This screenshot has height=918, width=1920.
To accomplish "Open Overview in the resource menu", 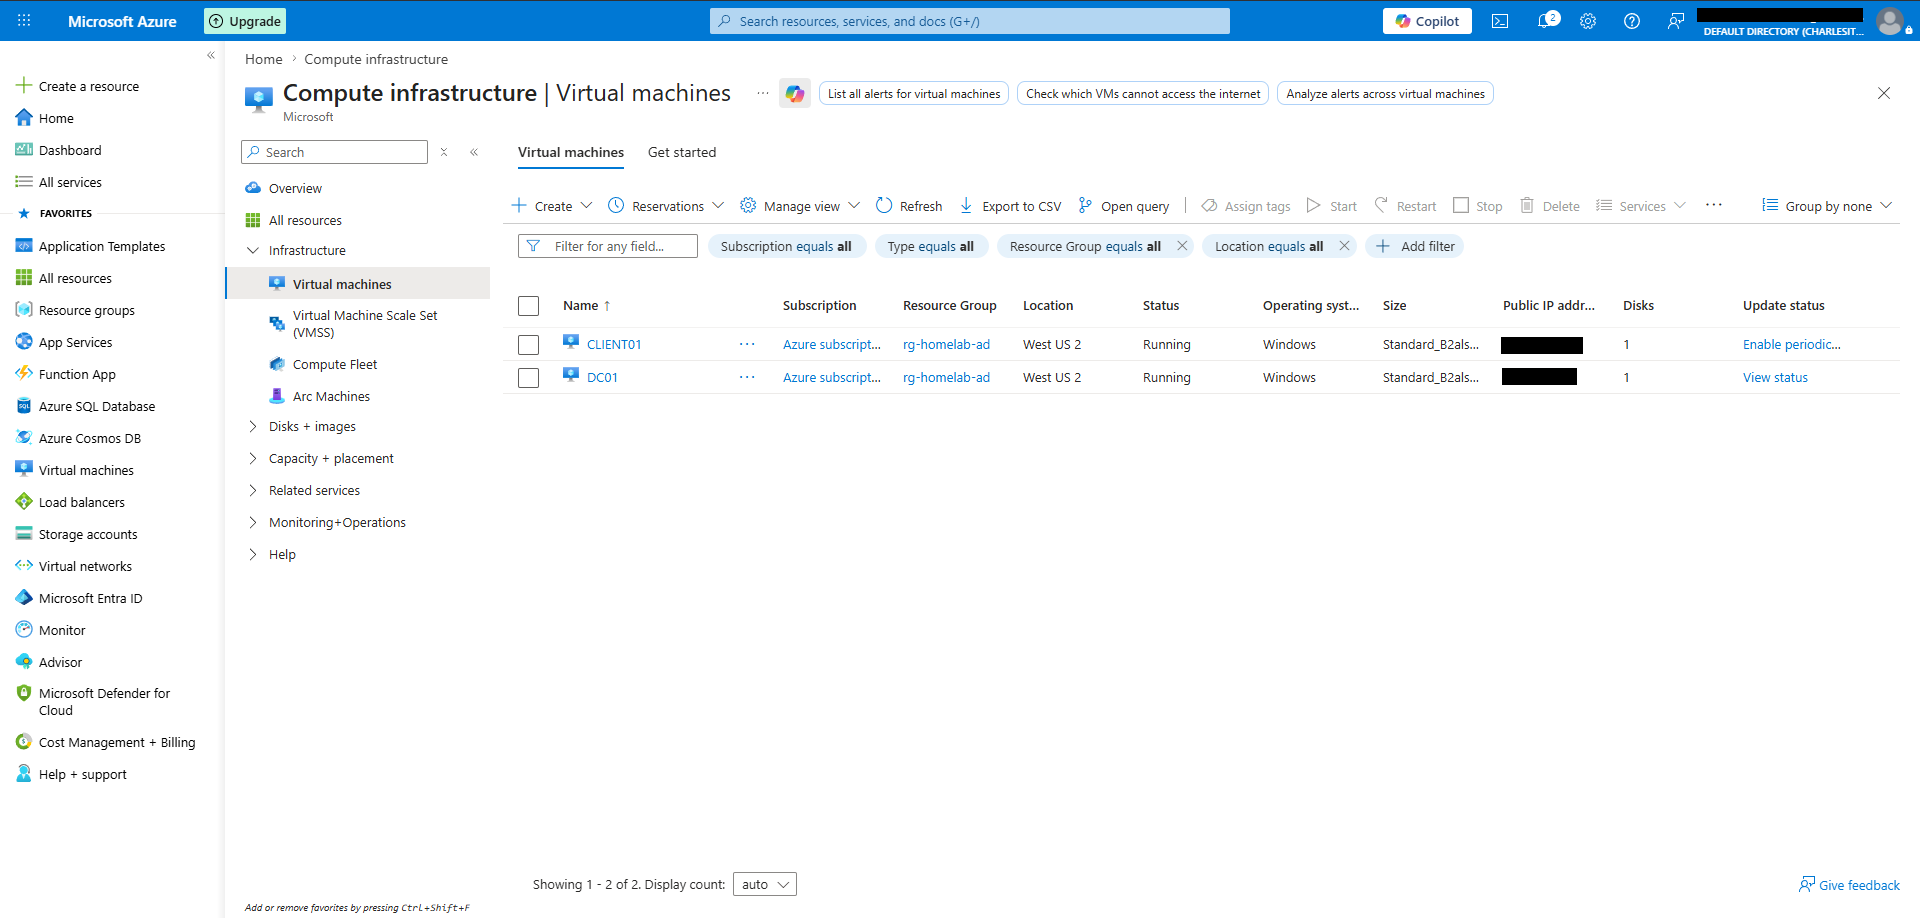I will (295, 188).
